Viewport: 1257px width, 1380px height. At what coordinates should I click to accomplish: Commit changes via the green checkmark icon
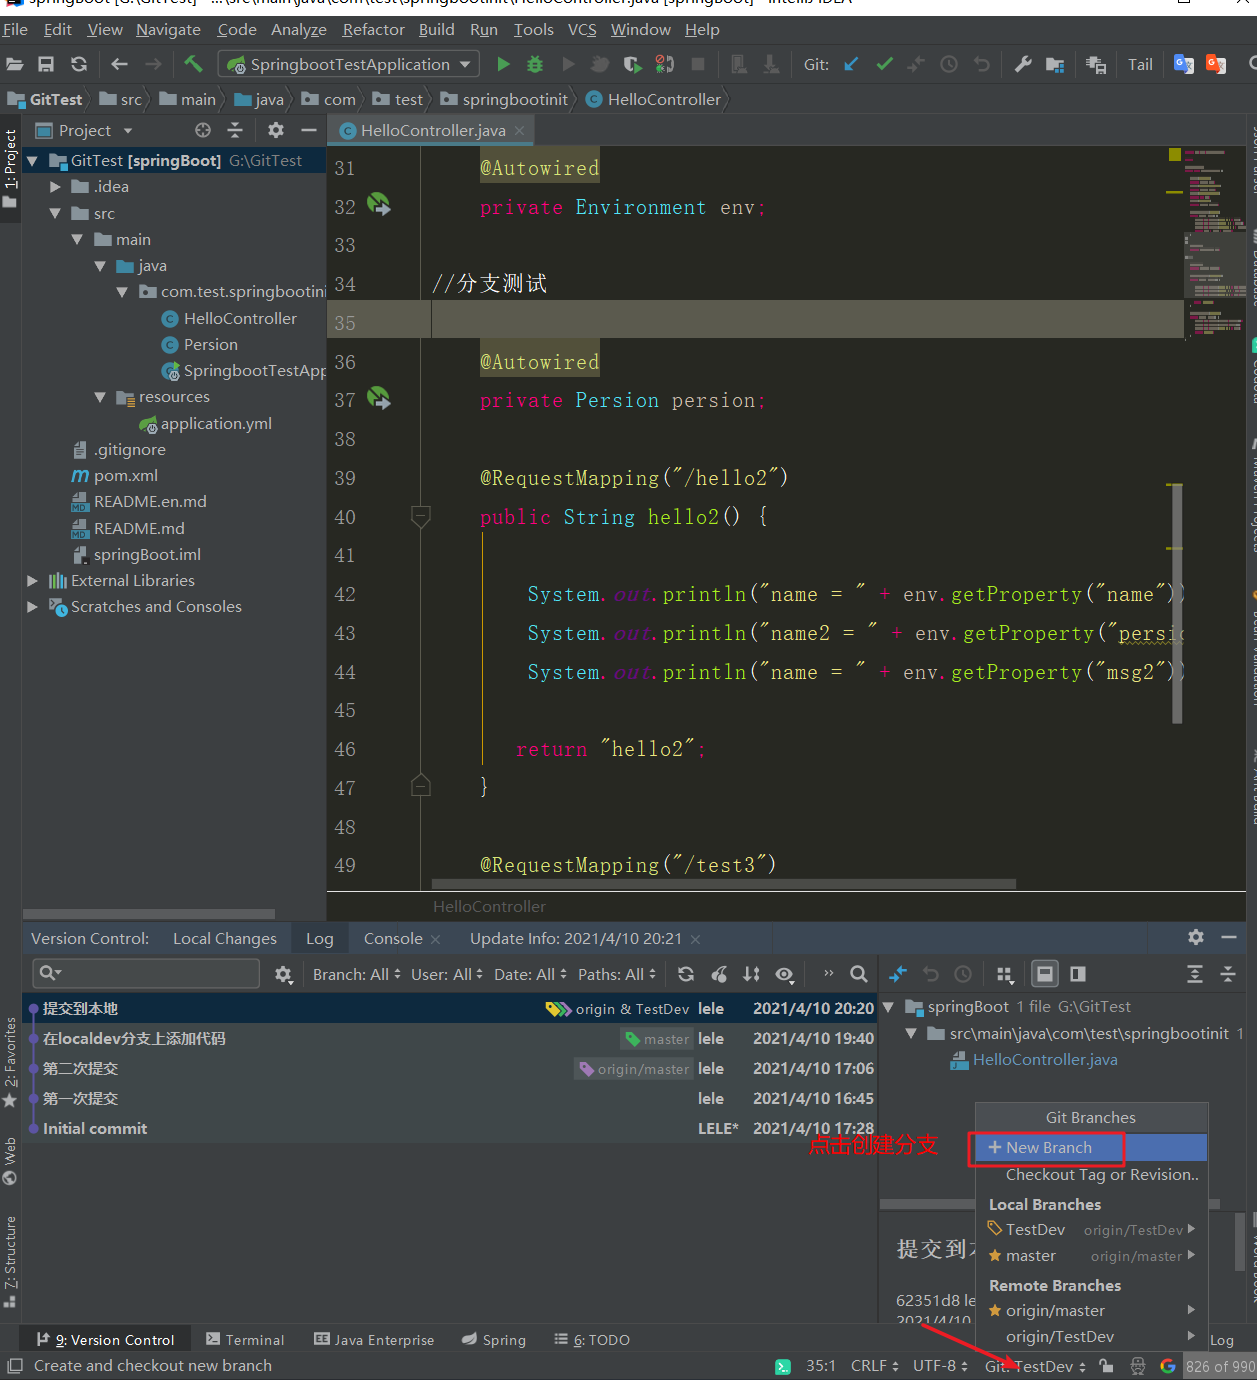tap(884, 63)
